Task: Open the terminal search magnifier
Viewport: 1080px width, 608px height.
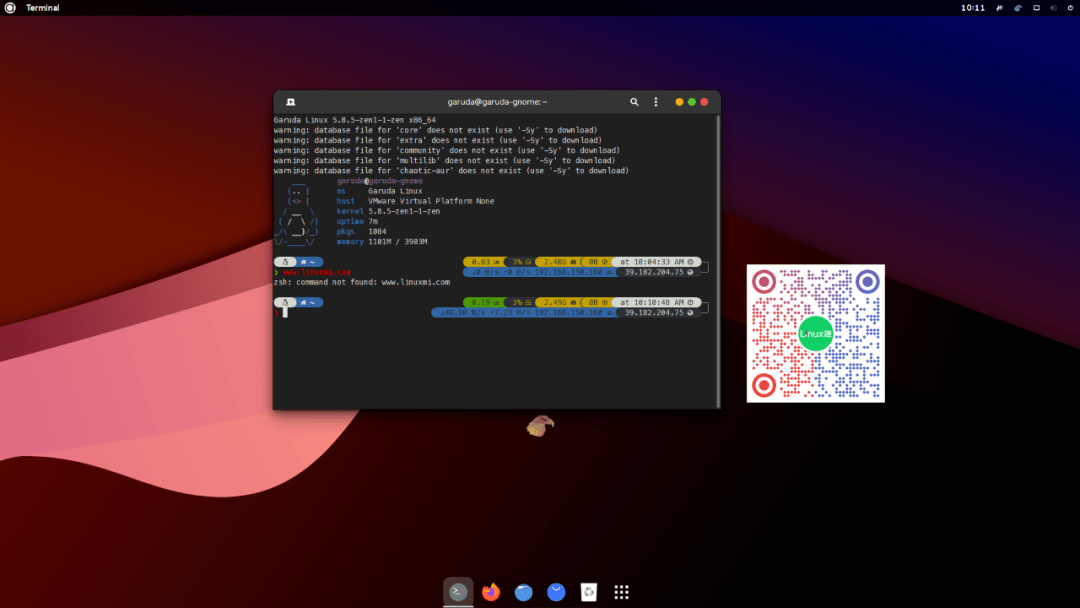Action: point(634,102)
